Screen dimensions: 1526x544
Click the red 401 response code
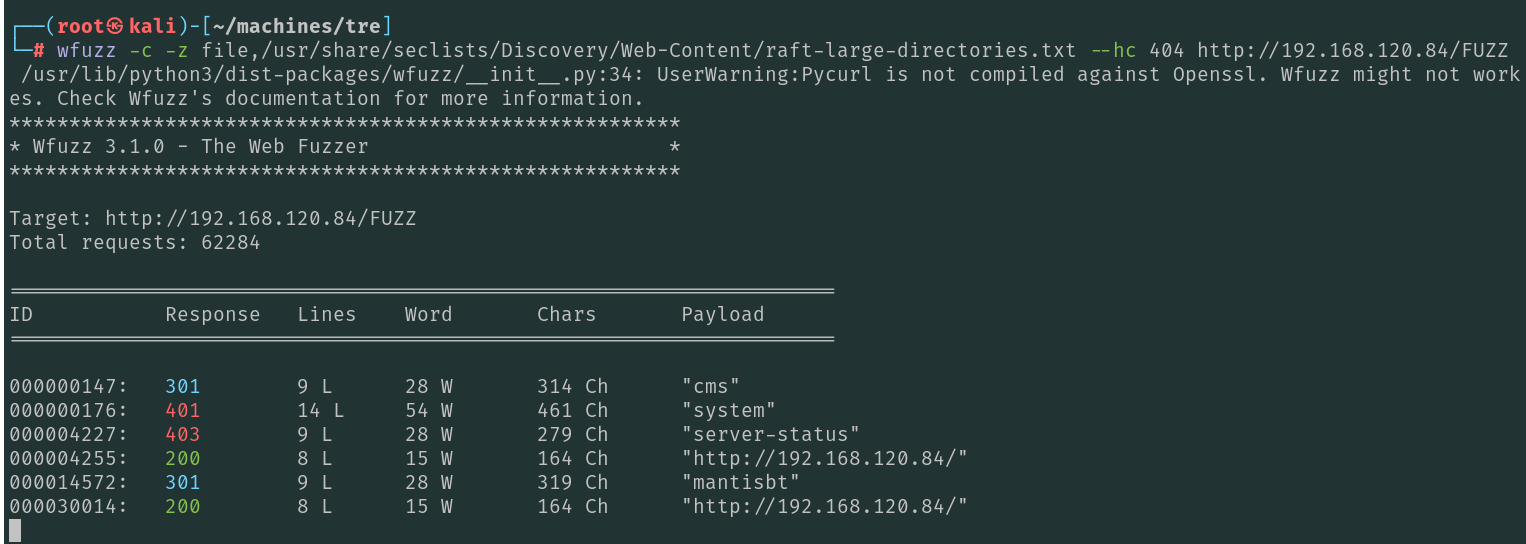(183, 411)
